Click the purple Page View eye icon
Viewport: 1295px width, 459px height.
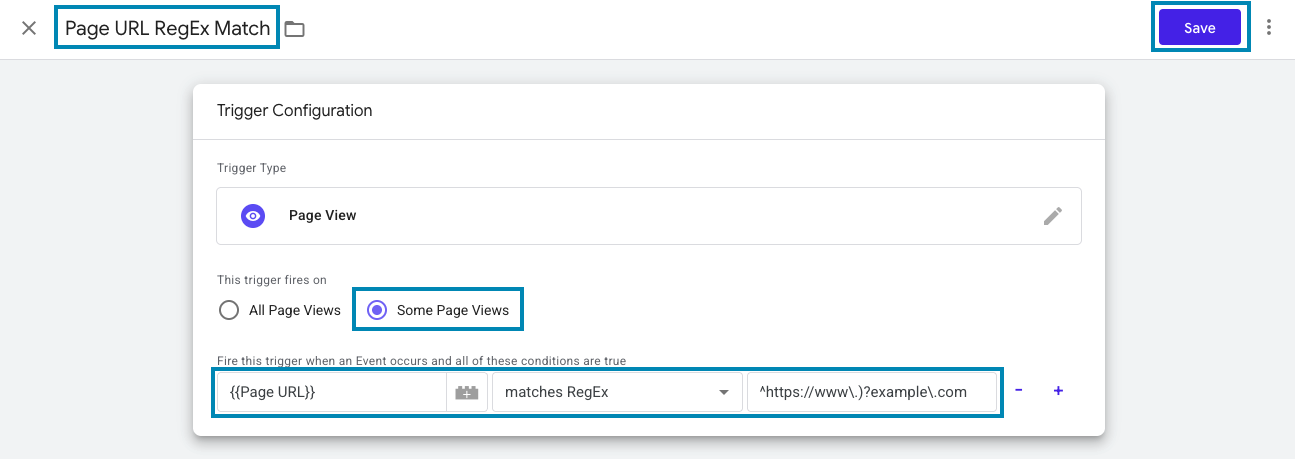253,215
